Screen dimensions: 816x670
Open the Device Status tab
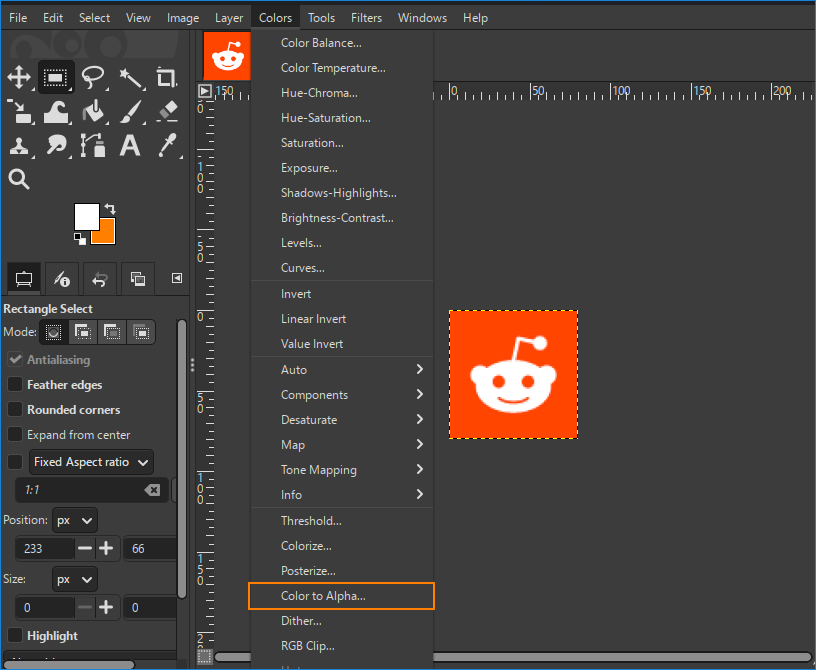click(x=62, y=279)
